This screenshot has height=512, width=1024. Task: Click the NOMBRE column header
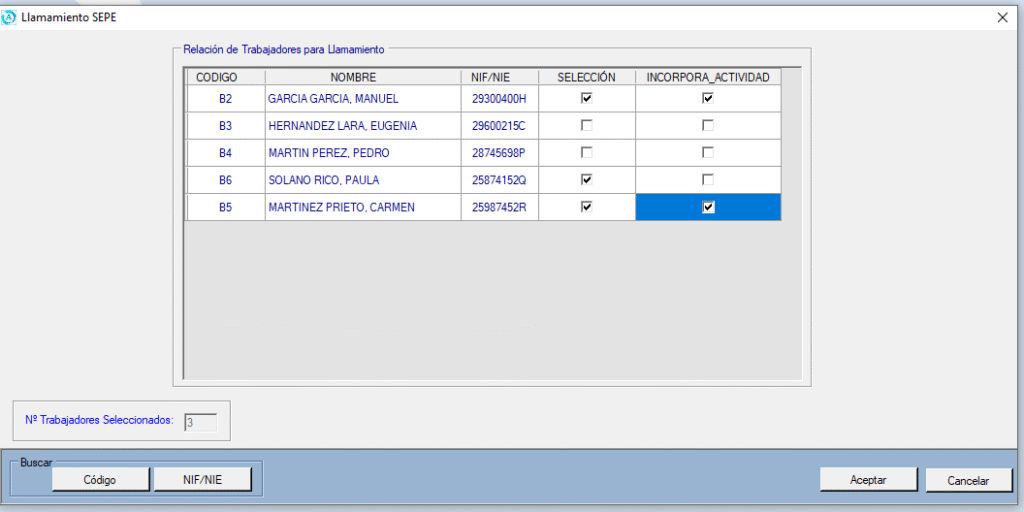352,77
